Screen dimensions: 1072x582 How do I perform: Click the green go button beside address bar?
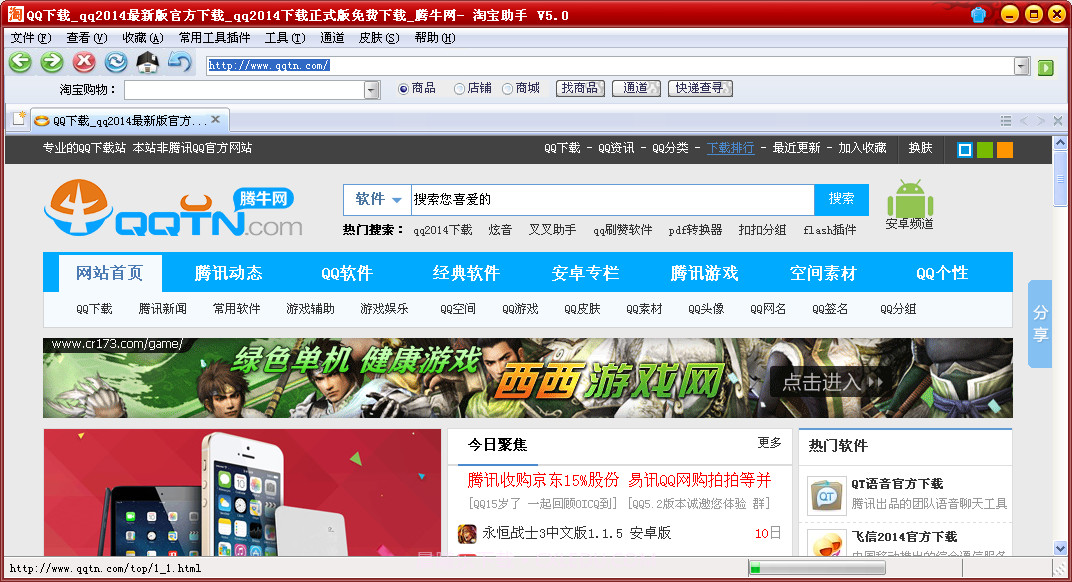(x=1044, y=66)
